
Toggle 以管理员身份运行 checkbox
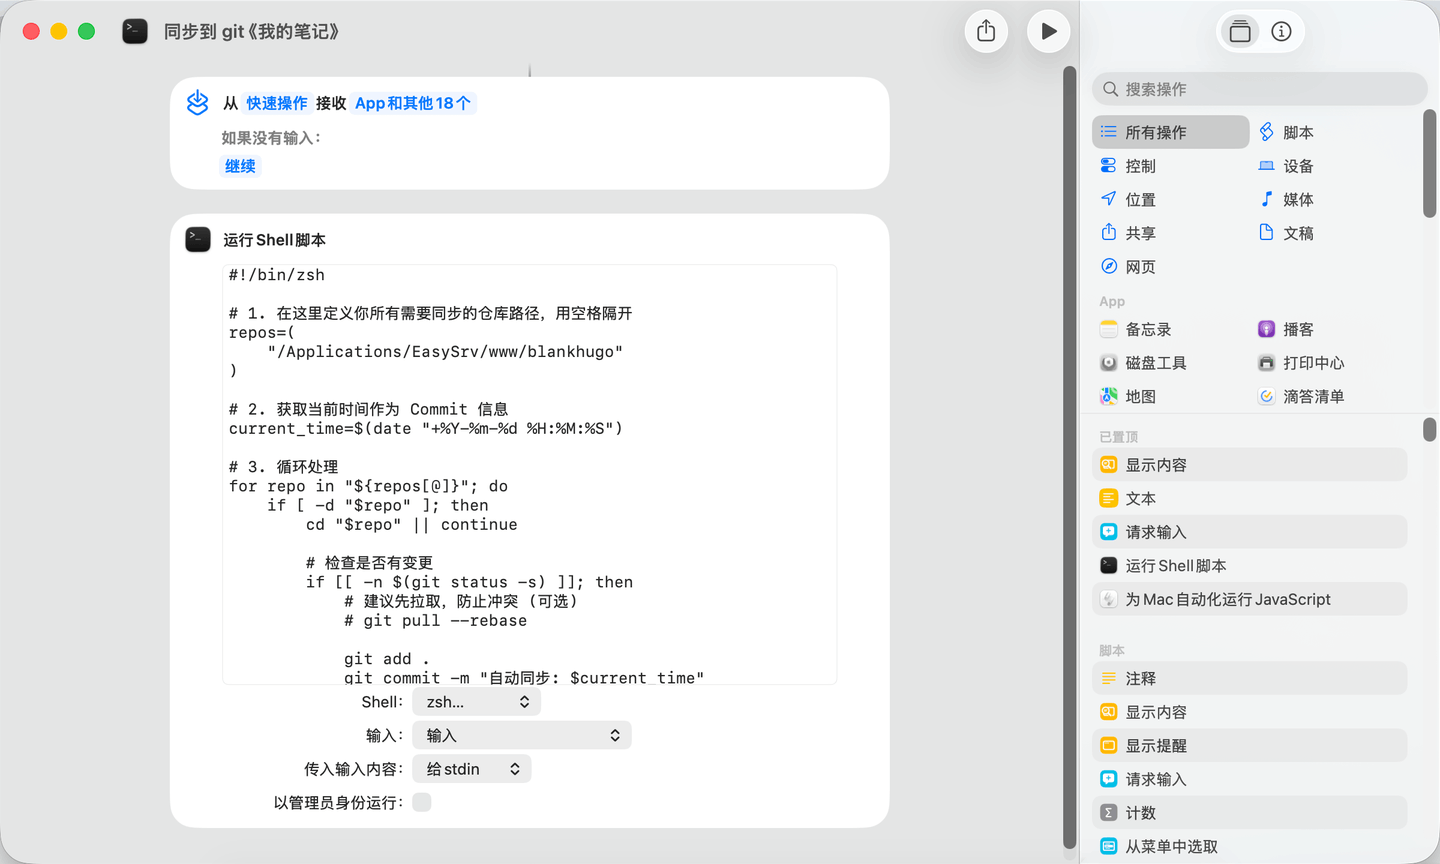tap(422, 802)
